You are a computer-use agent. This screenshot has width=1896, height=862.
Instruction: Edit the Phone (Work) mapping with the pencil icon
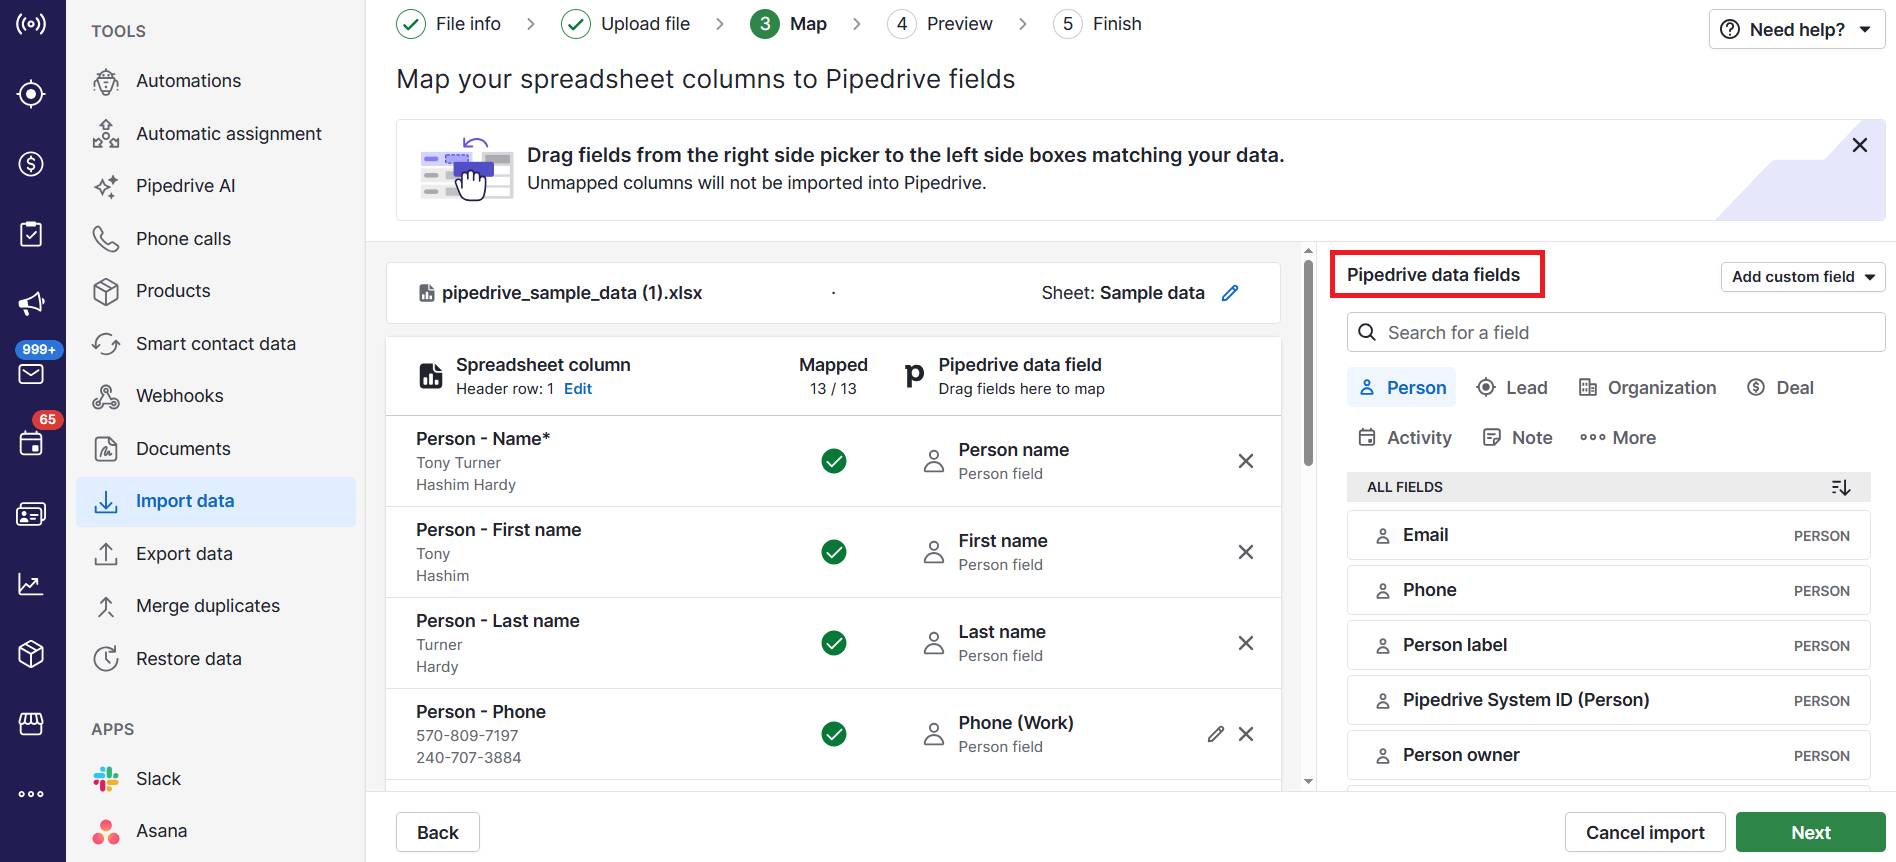coord(1215,734)
